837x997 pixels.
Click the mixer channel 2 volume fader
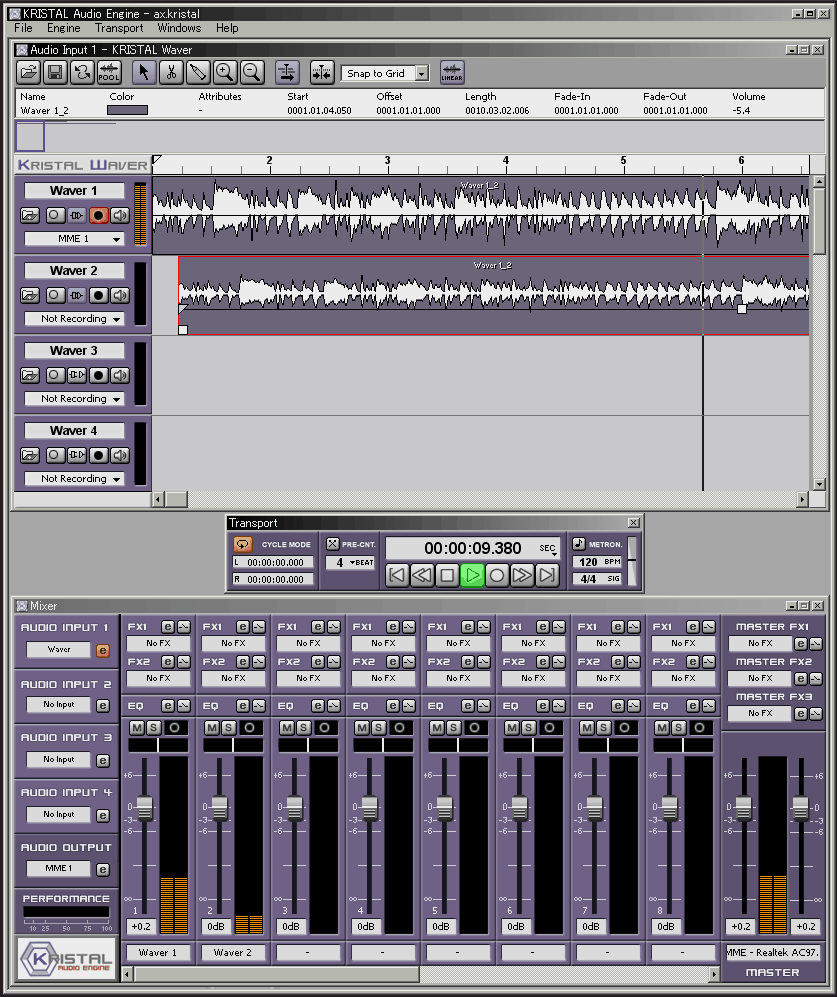point(219,808)
